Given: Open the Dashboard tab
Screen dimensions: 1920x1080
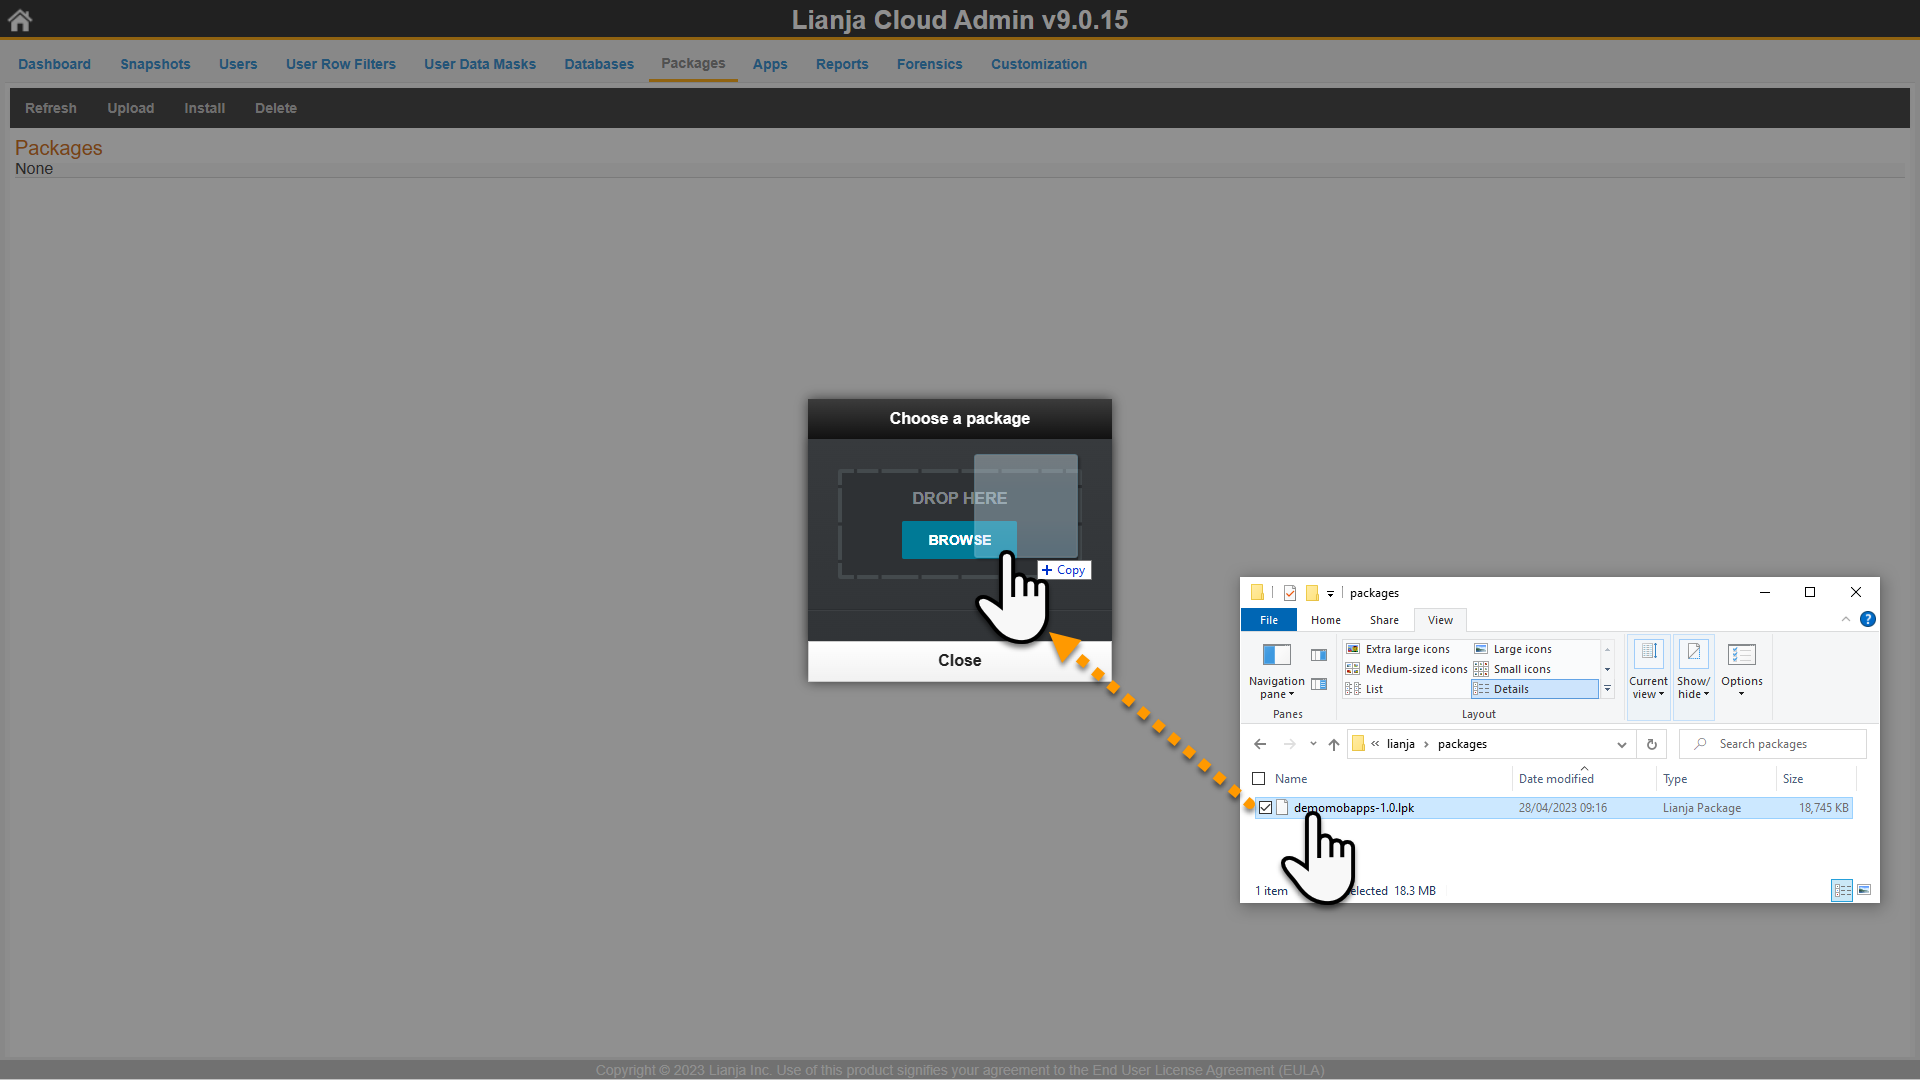Looking at the screenshot, I should point(54,64).
